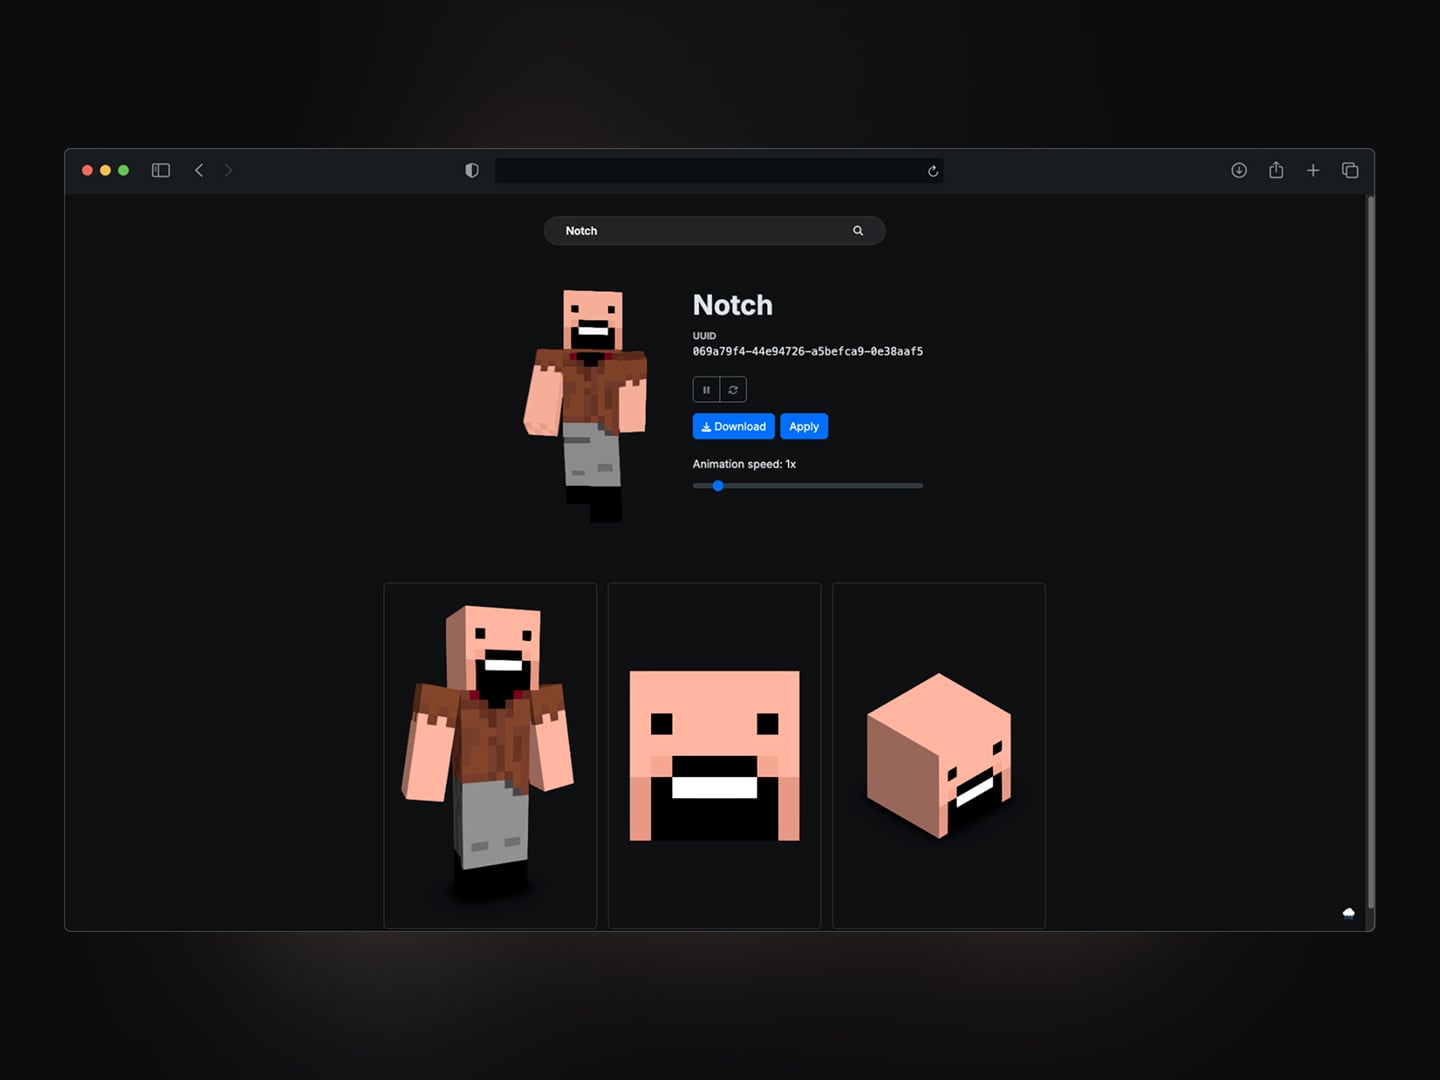Viewport: 1440px width, 1080px height.
Task: Show all tabs via the tab overview icon
Action: coord(1350,170)
